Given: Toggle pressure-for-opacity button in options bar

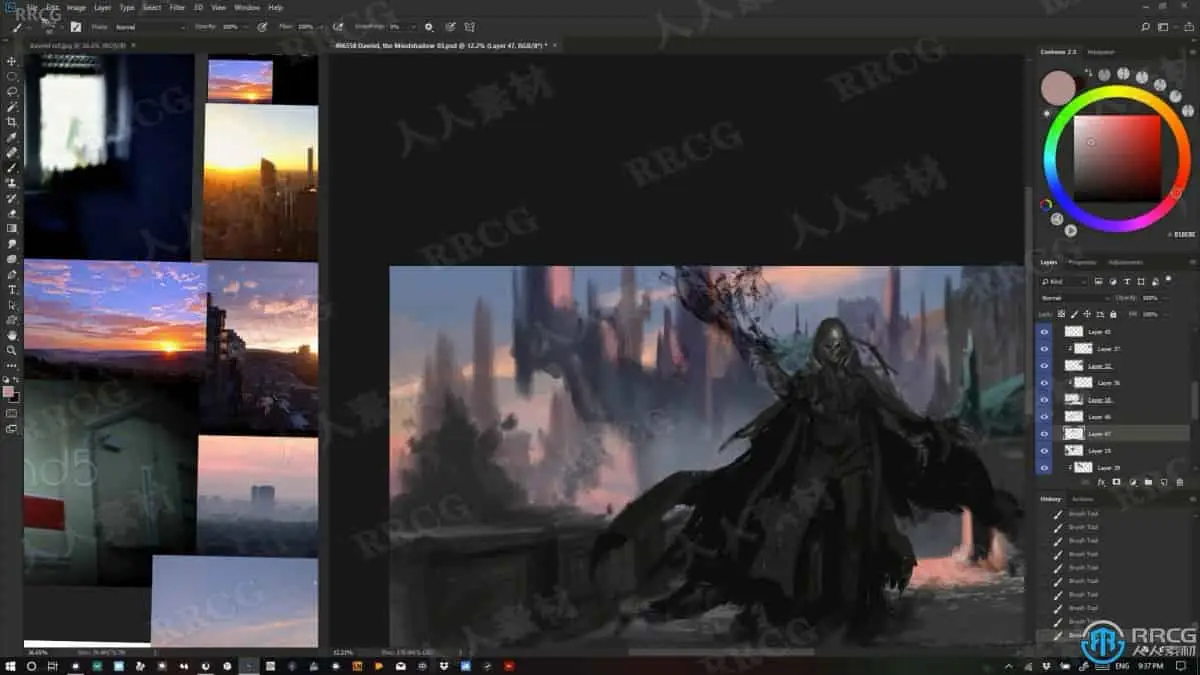Looking at the screenshot, I should [x=262, y=27].
